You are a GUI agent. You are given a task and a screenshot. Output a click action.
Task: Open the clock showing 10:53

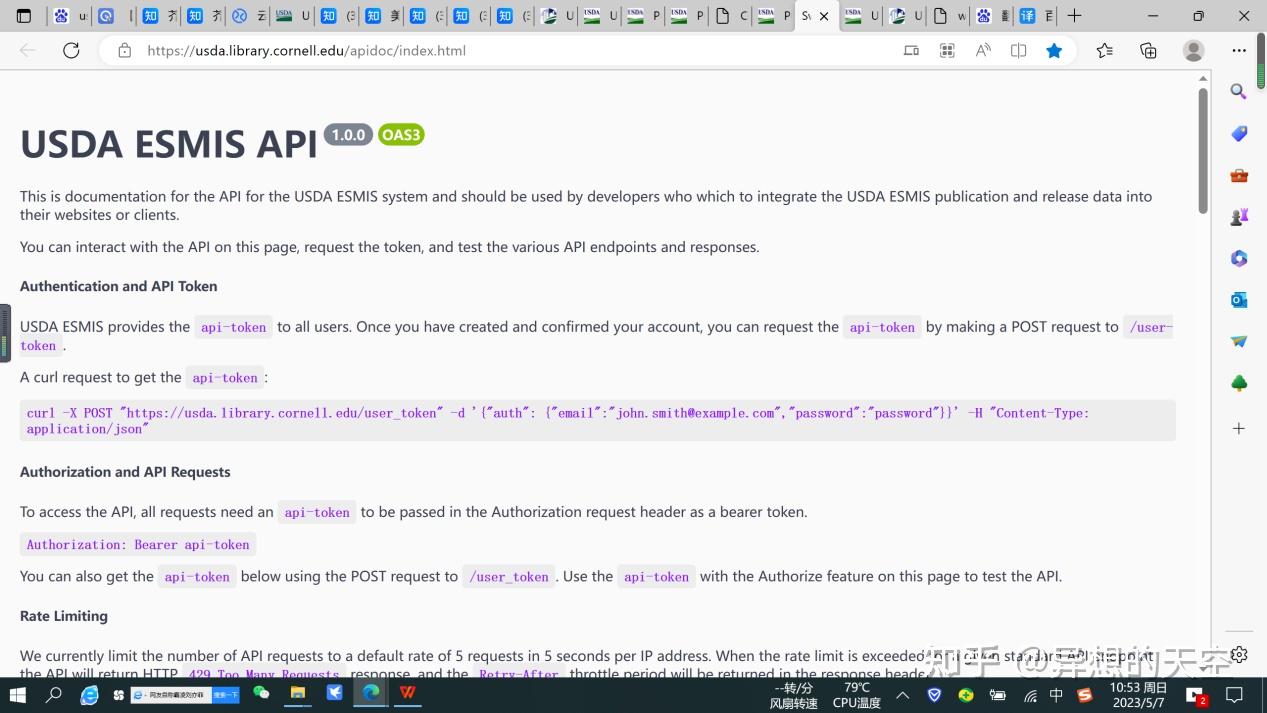1138,695
